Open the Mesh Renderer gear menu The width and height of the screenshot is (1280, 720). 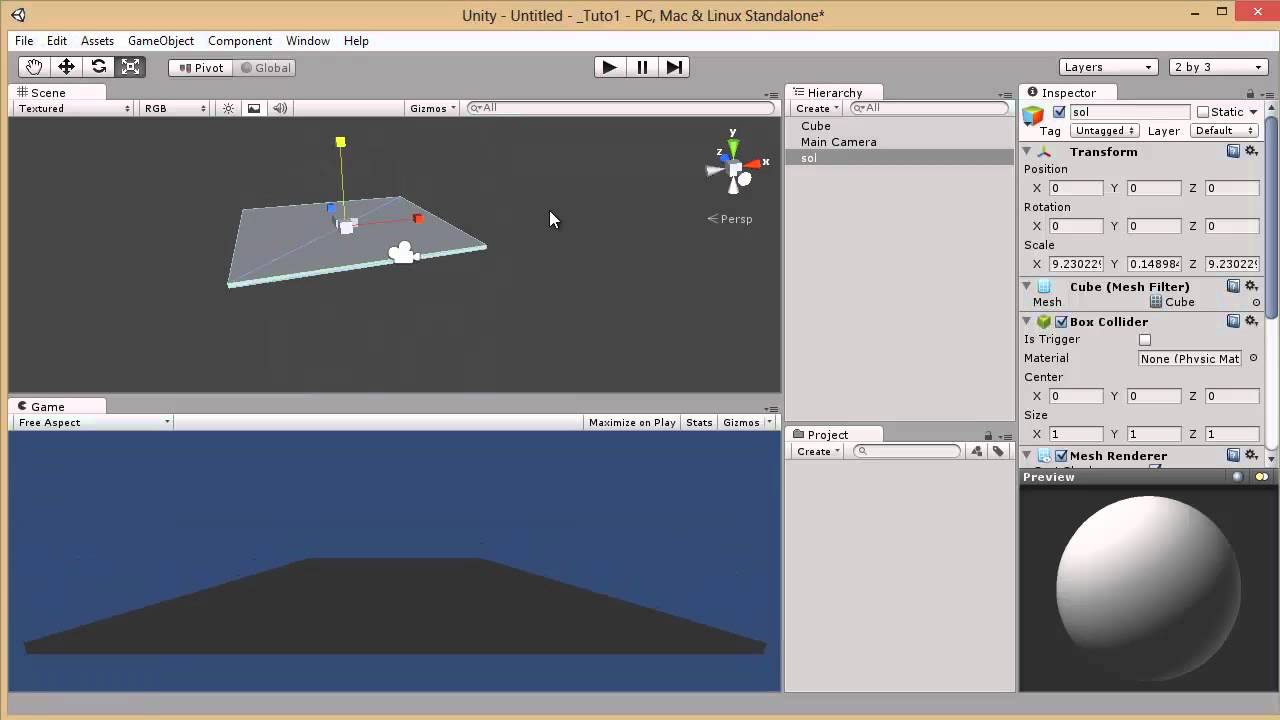point(1251,455)
